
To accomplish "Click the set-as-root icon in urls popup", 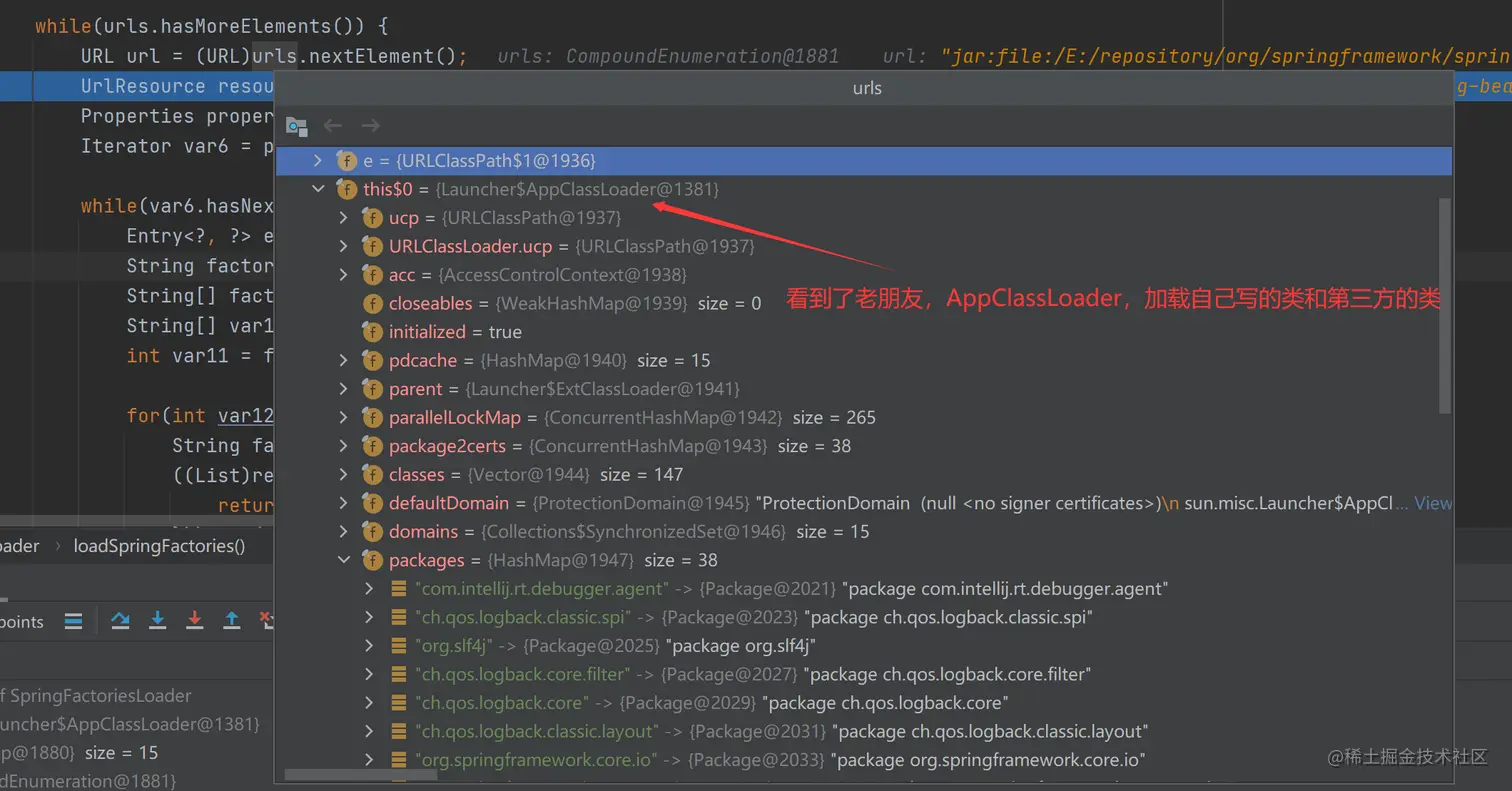I will [297, 126].
